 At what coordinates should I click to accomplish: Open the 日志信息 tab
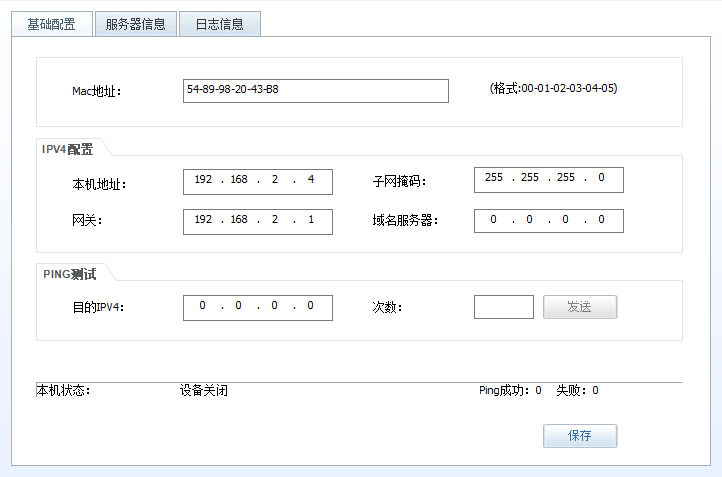click(220, 24)
